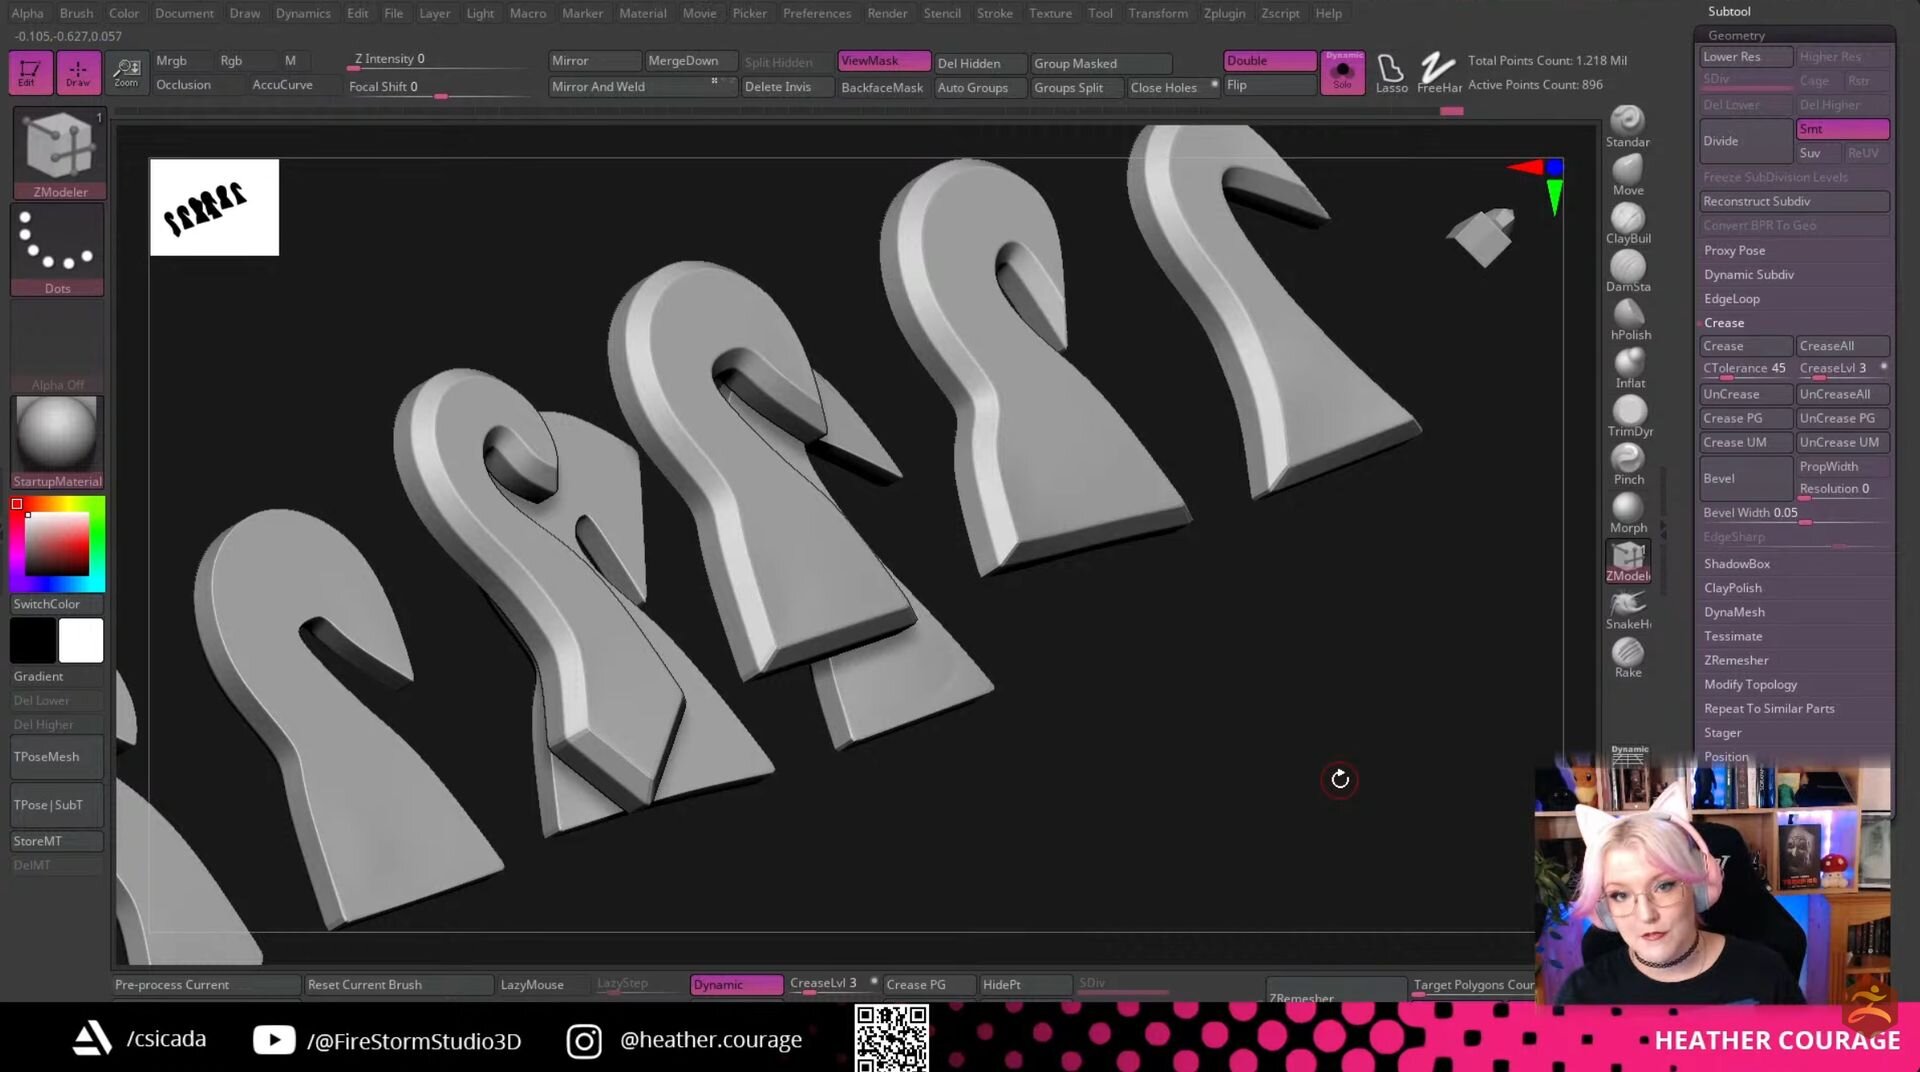
Task: Open the Stroke menu
Action: (x=994, y=13)
